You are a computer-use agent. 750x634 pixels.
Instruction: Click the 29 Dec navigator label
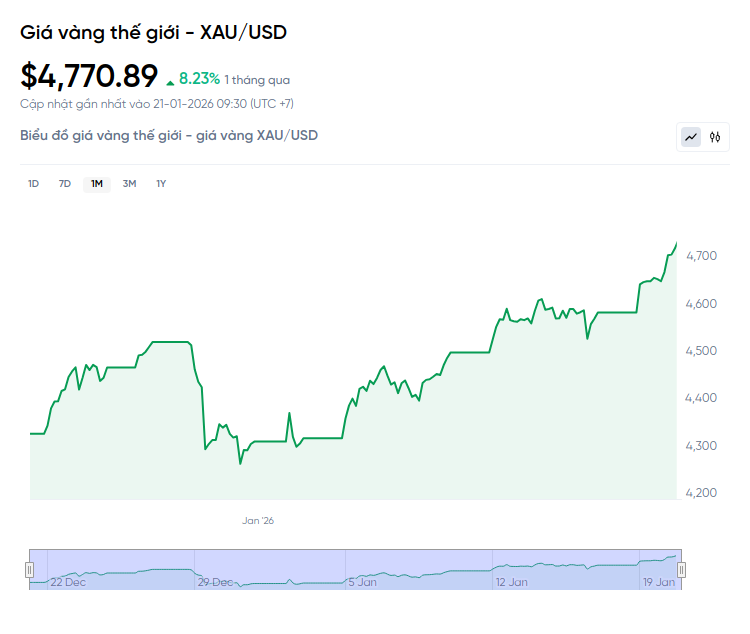click(x=215, y=581)
